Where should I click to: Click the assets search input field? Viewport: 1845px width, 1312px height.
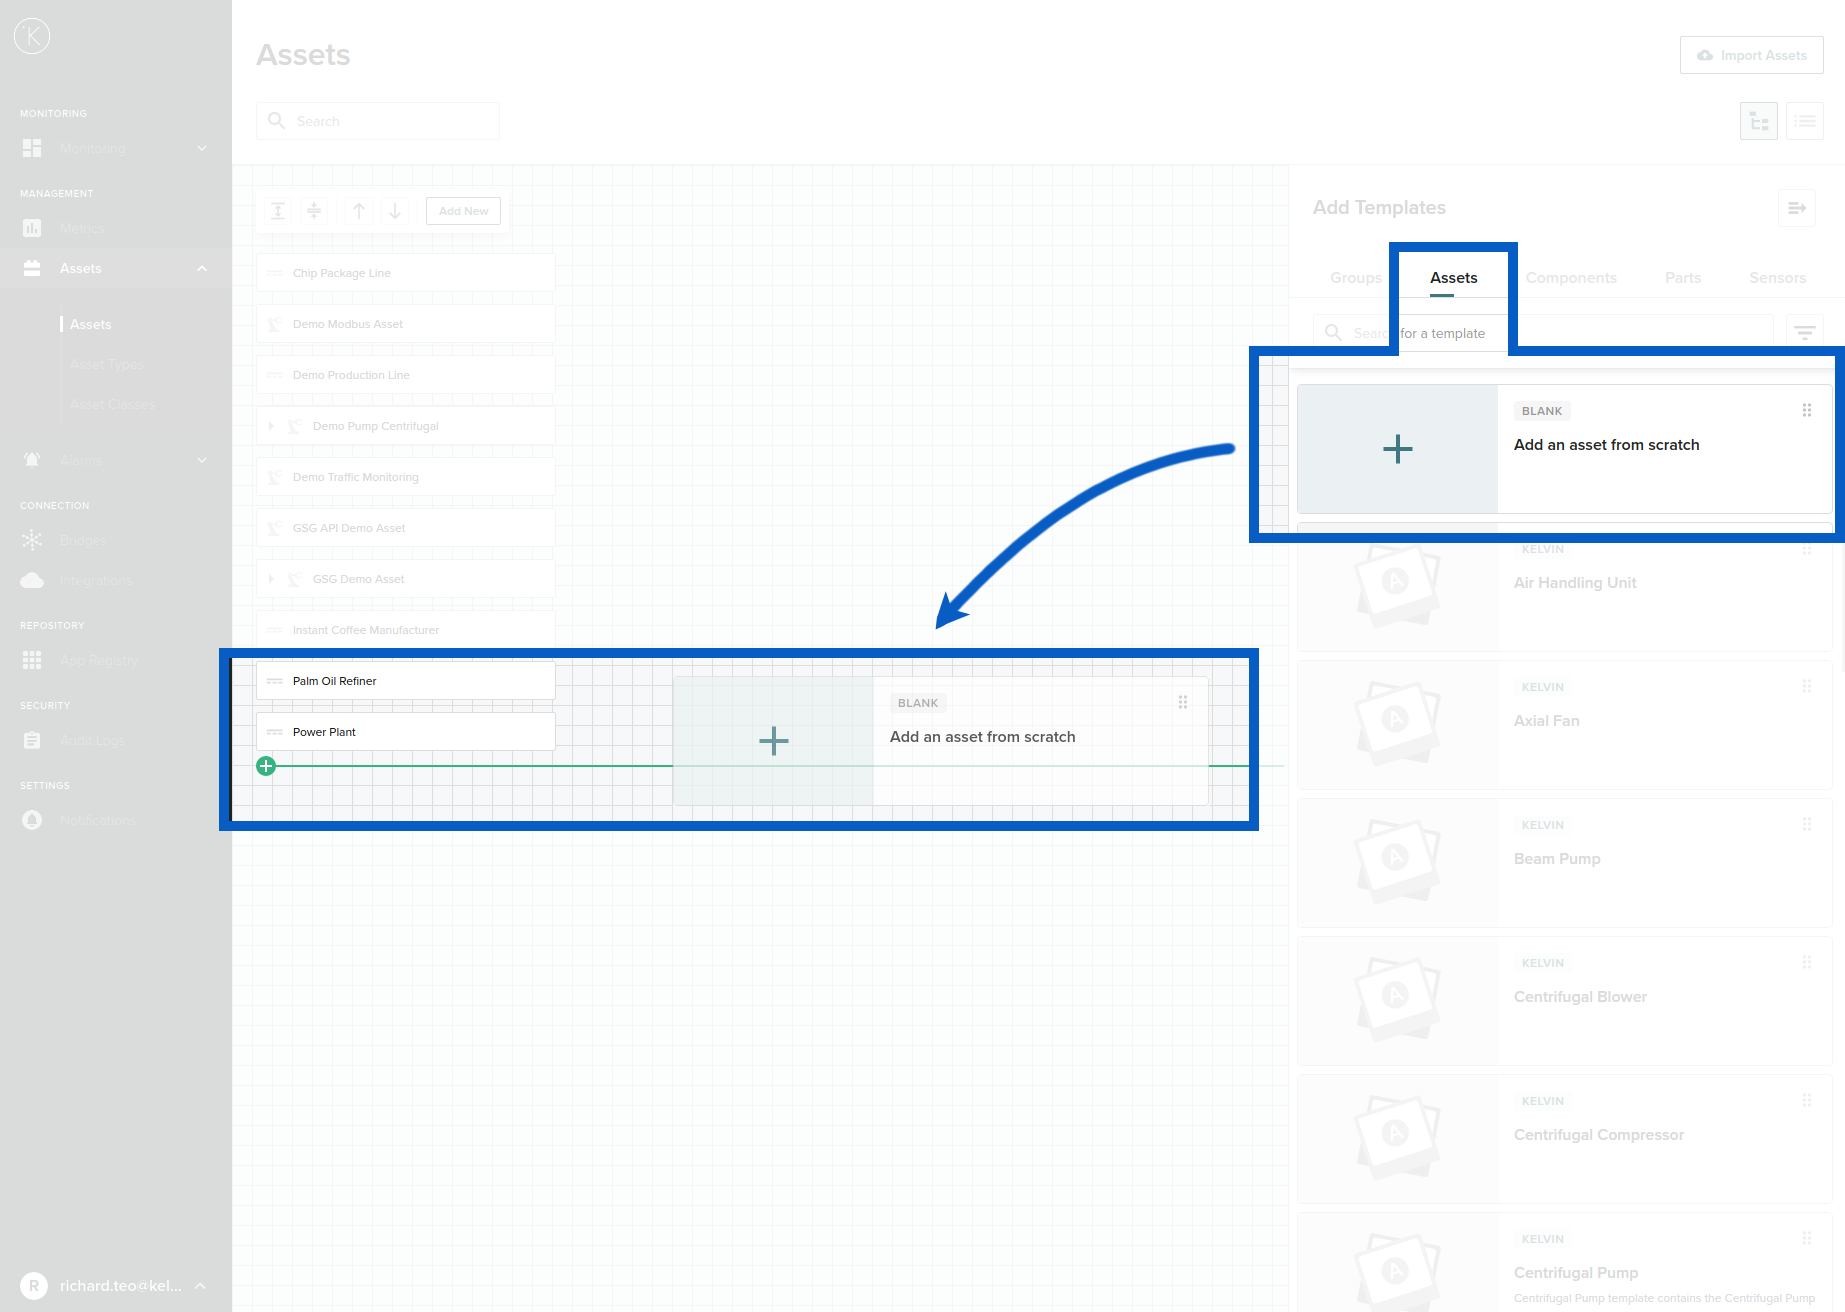(378, 120)
